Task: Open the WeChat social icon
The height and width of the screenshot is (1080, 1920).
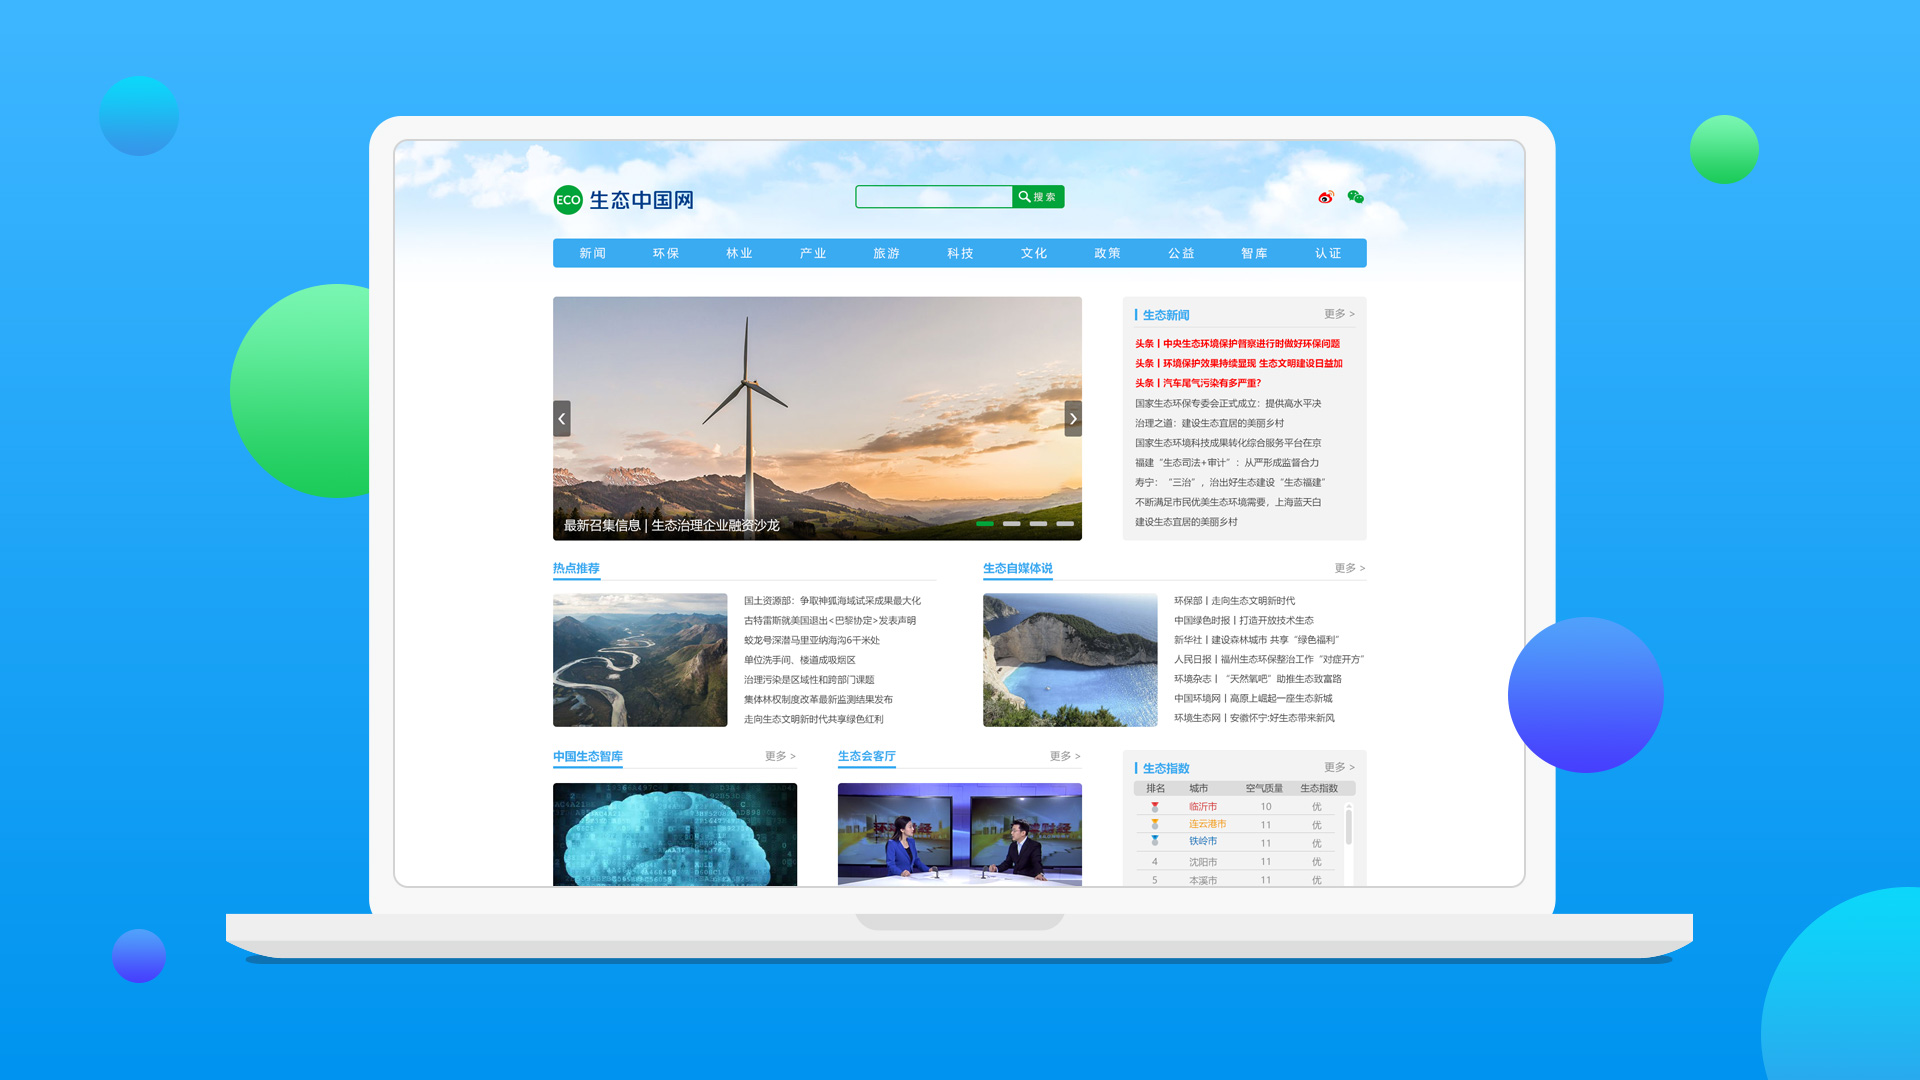Action: [x=1356, y=197]
